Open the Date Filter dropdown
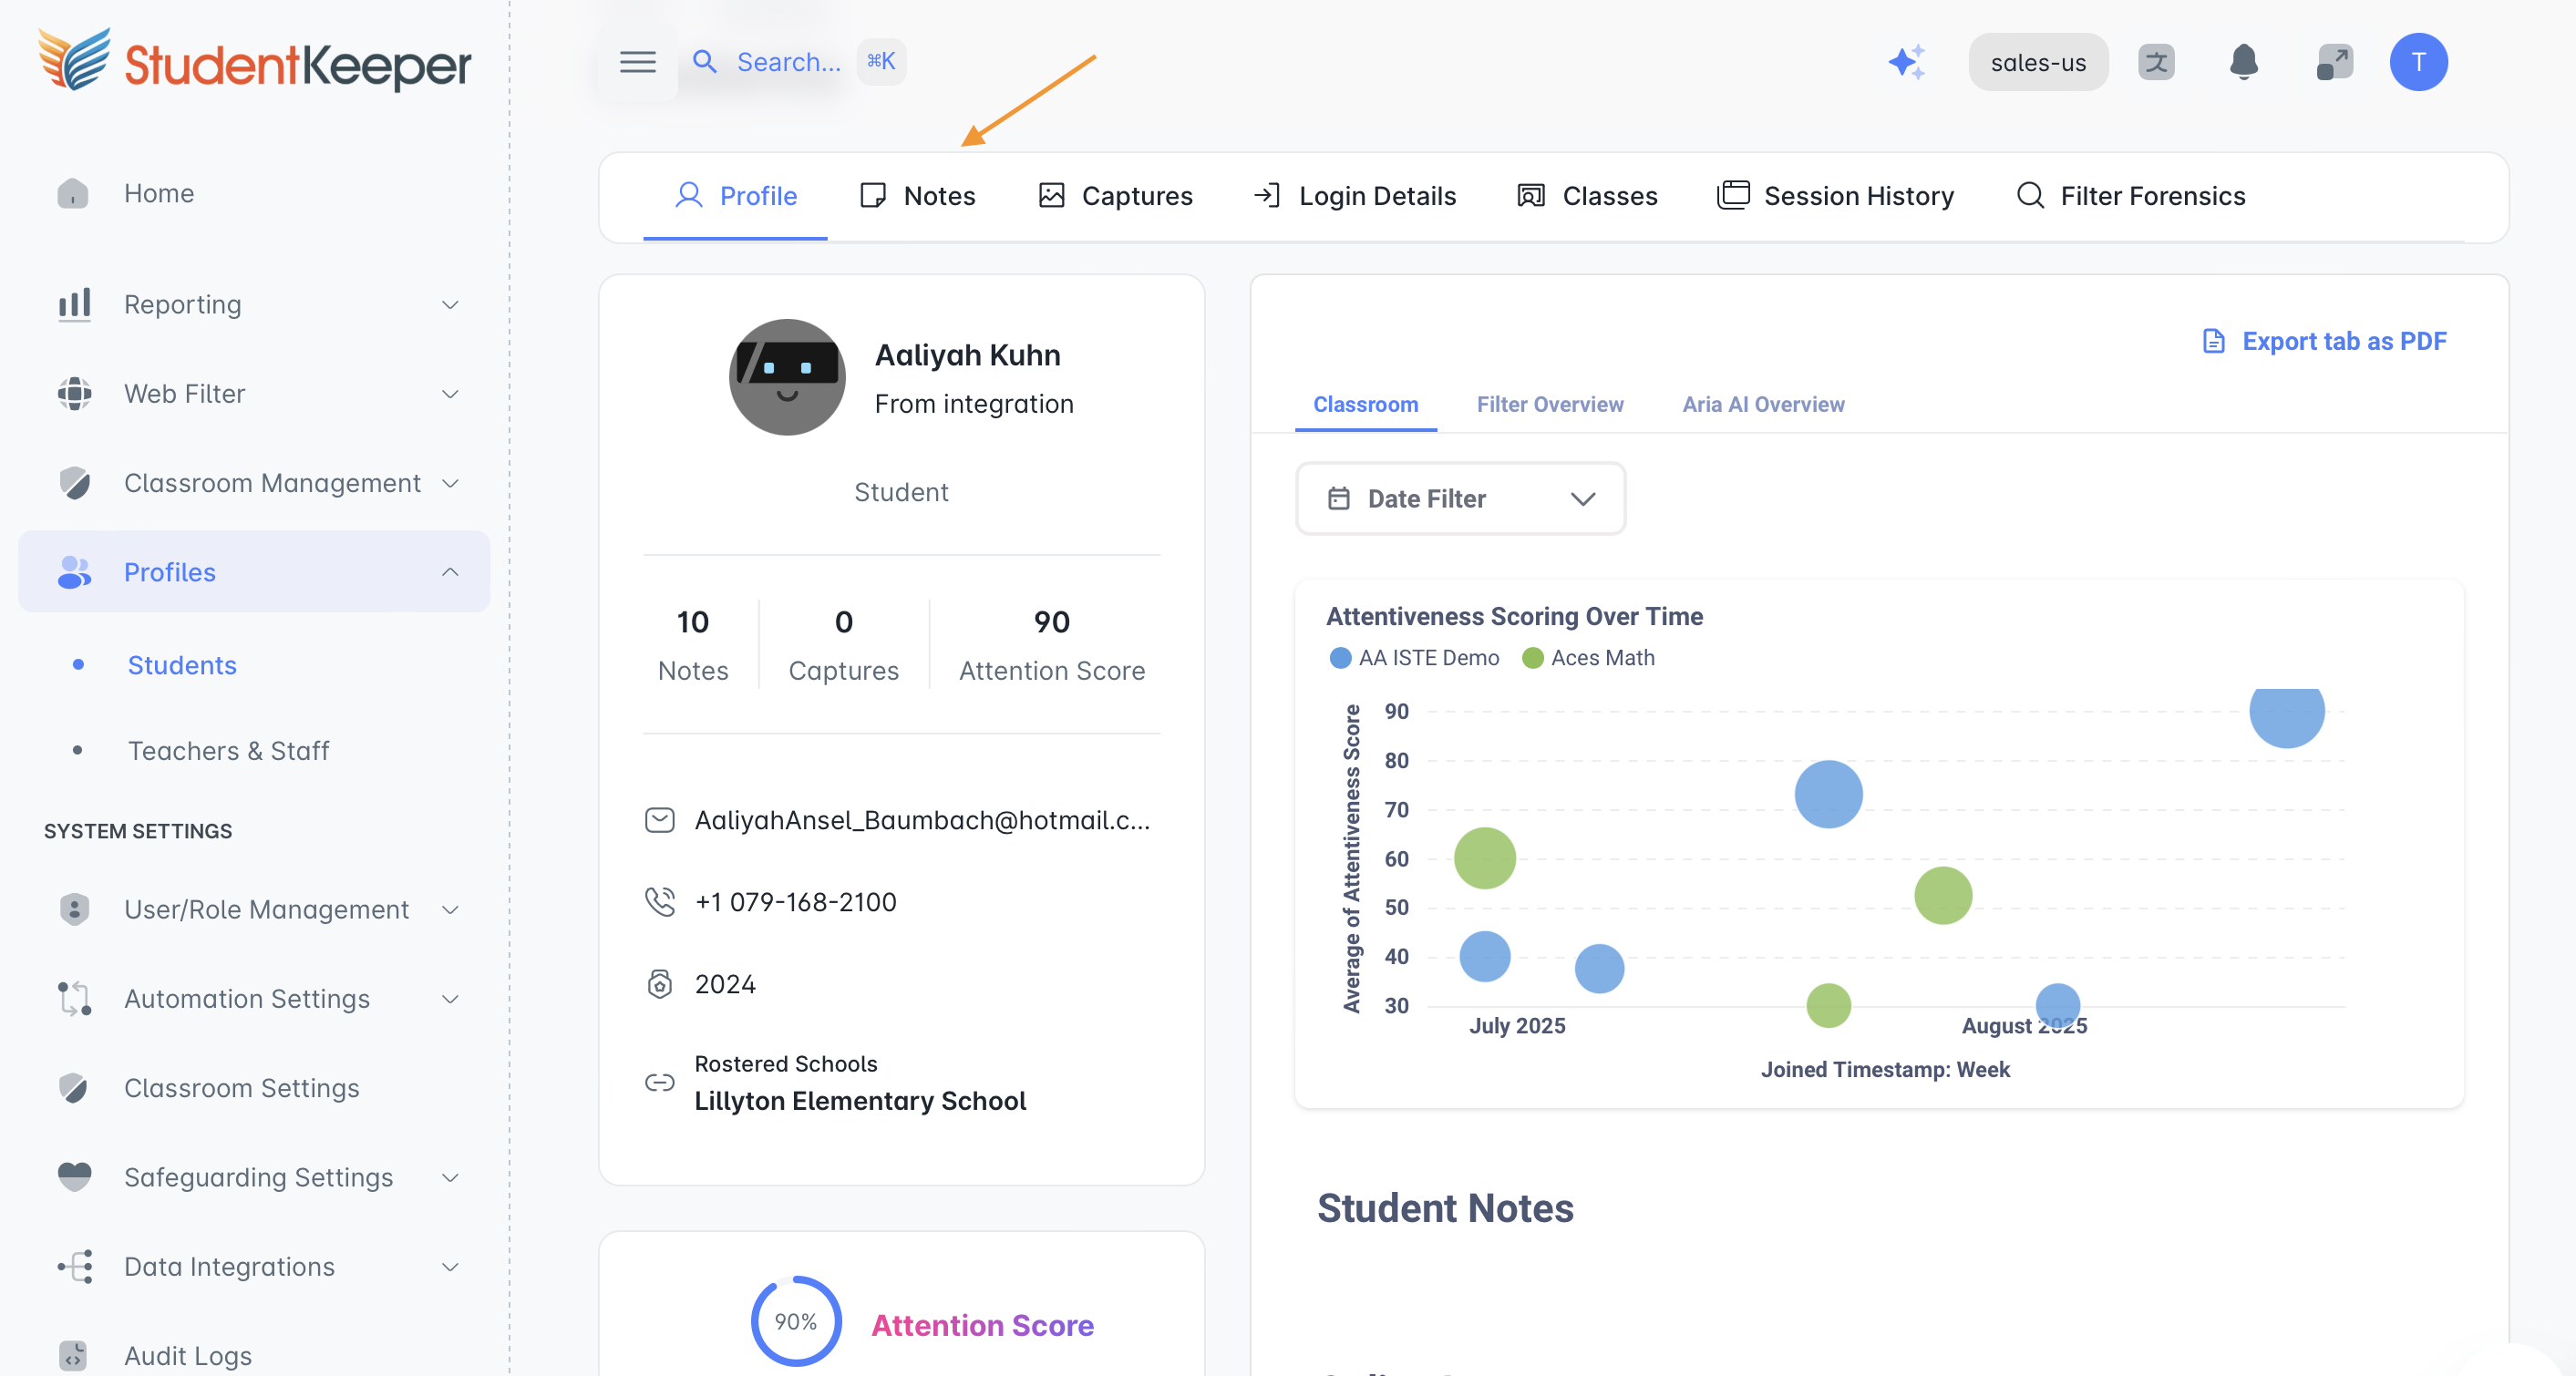 click(1460, 498)
